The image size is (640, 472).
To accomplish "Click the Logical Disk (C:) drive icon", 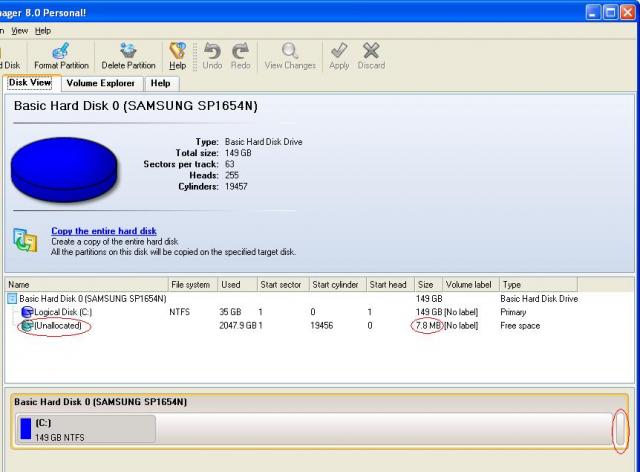I will point(27,312).
